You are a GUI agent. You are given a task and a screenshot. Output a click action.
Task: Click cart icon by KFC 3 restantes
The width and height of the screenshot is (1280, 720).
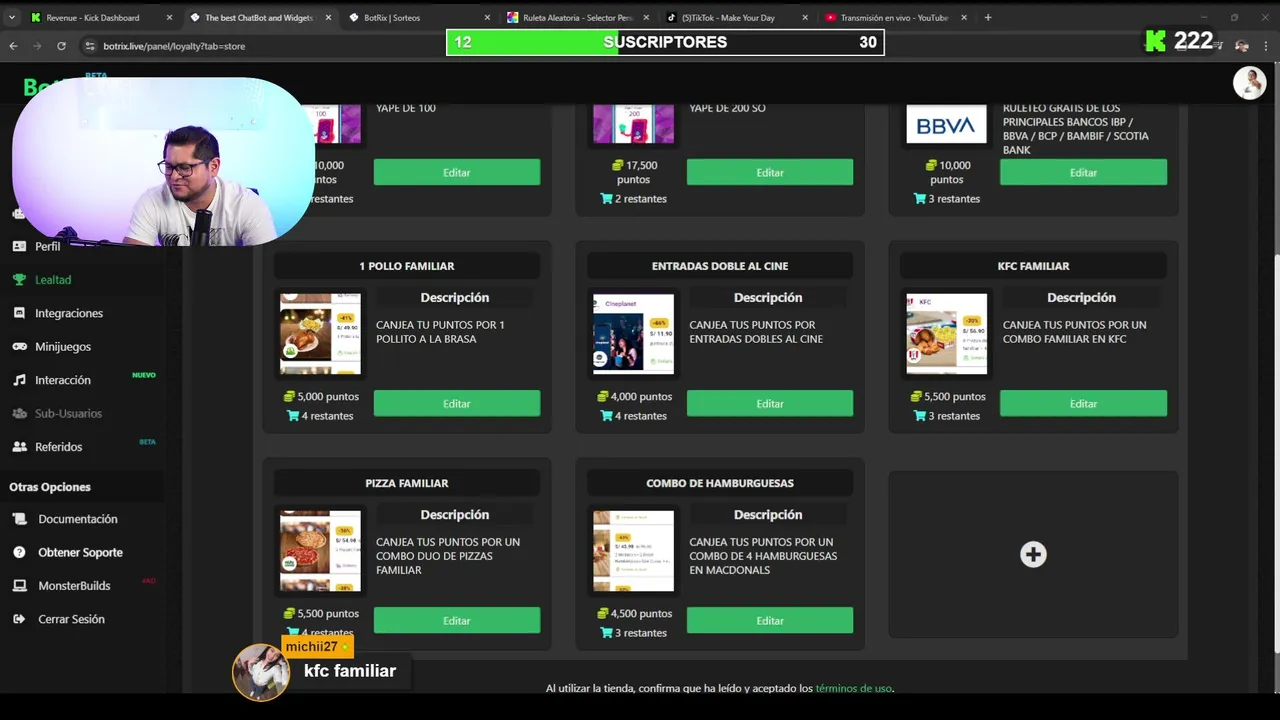pyautogui.click(x=920, y=416)
